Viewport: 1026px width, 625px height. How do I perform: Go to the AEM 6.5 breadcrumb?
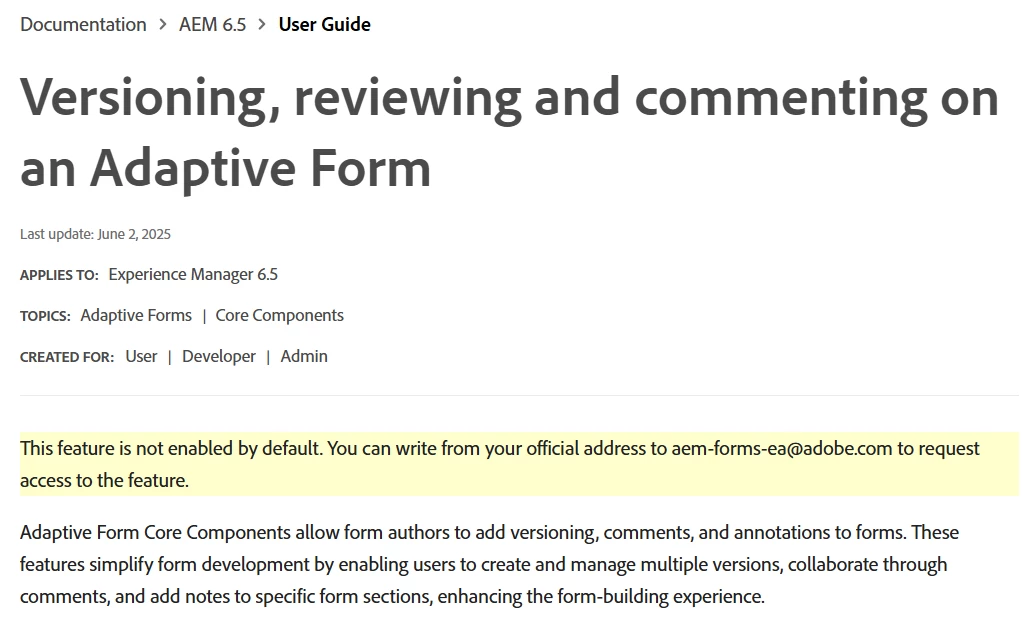pyautogui.click(x=213, y=24)
